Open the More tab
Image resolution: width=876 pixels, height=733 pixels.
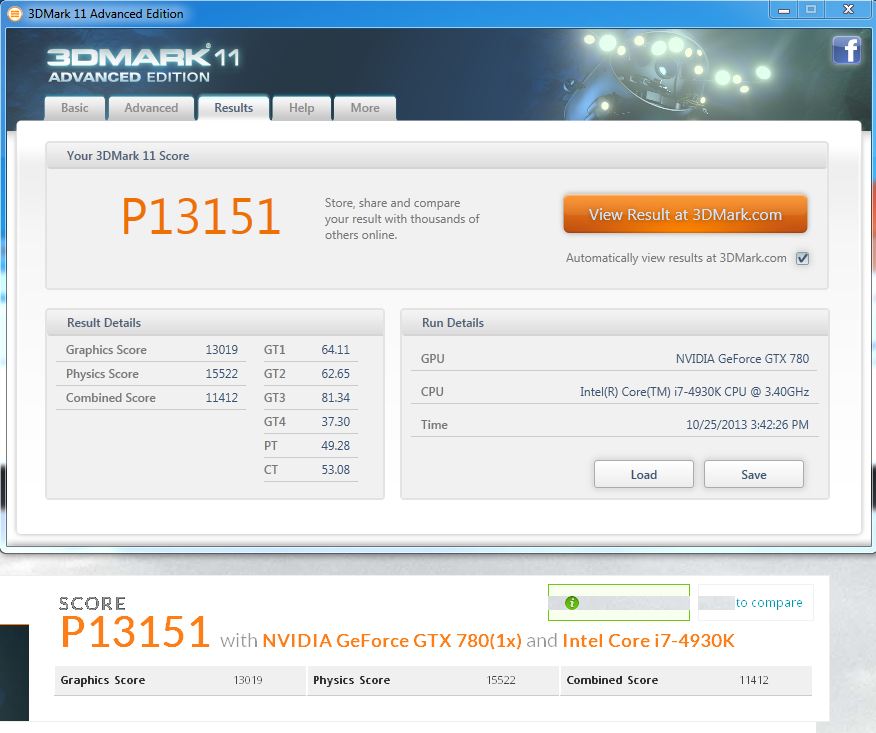point(365,108)
